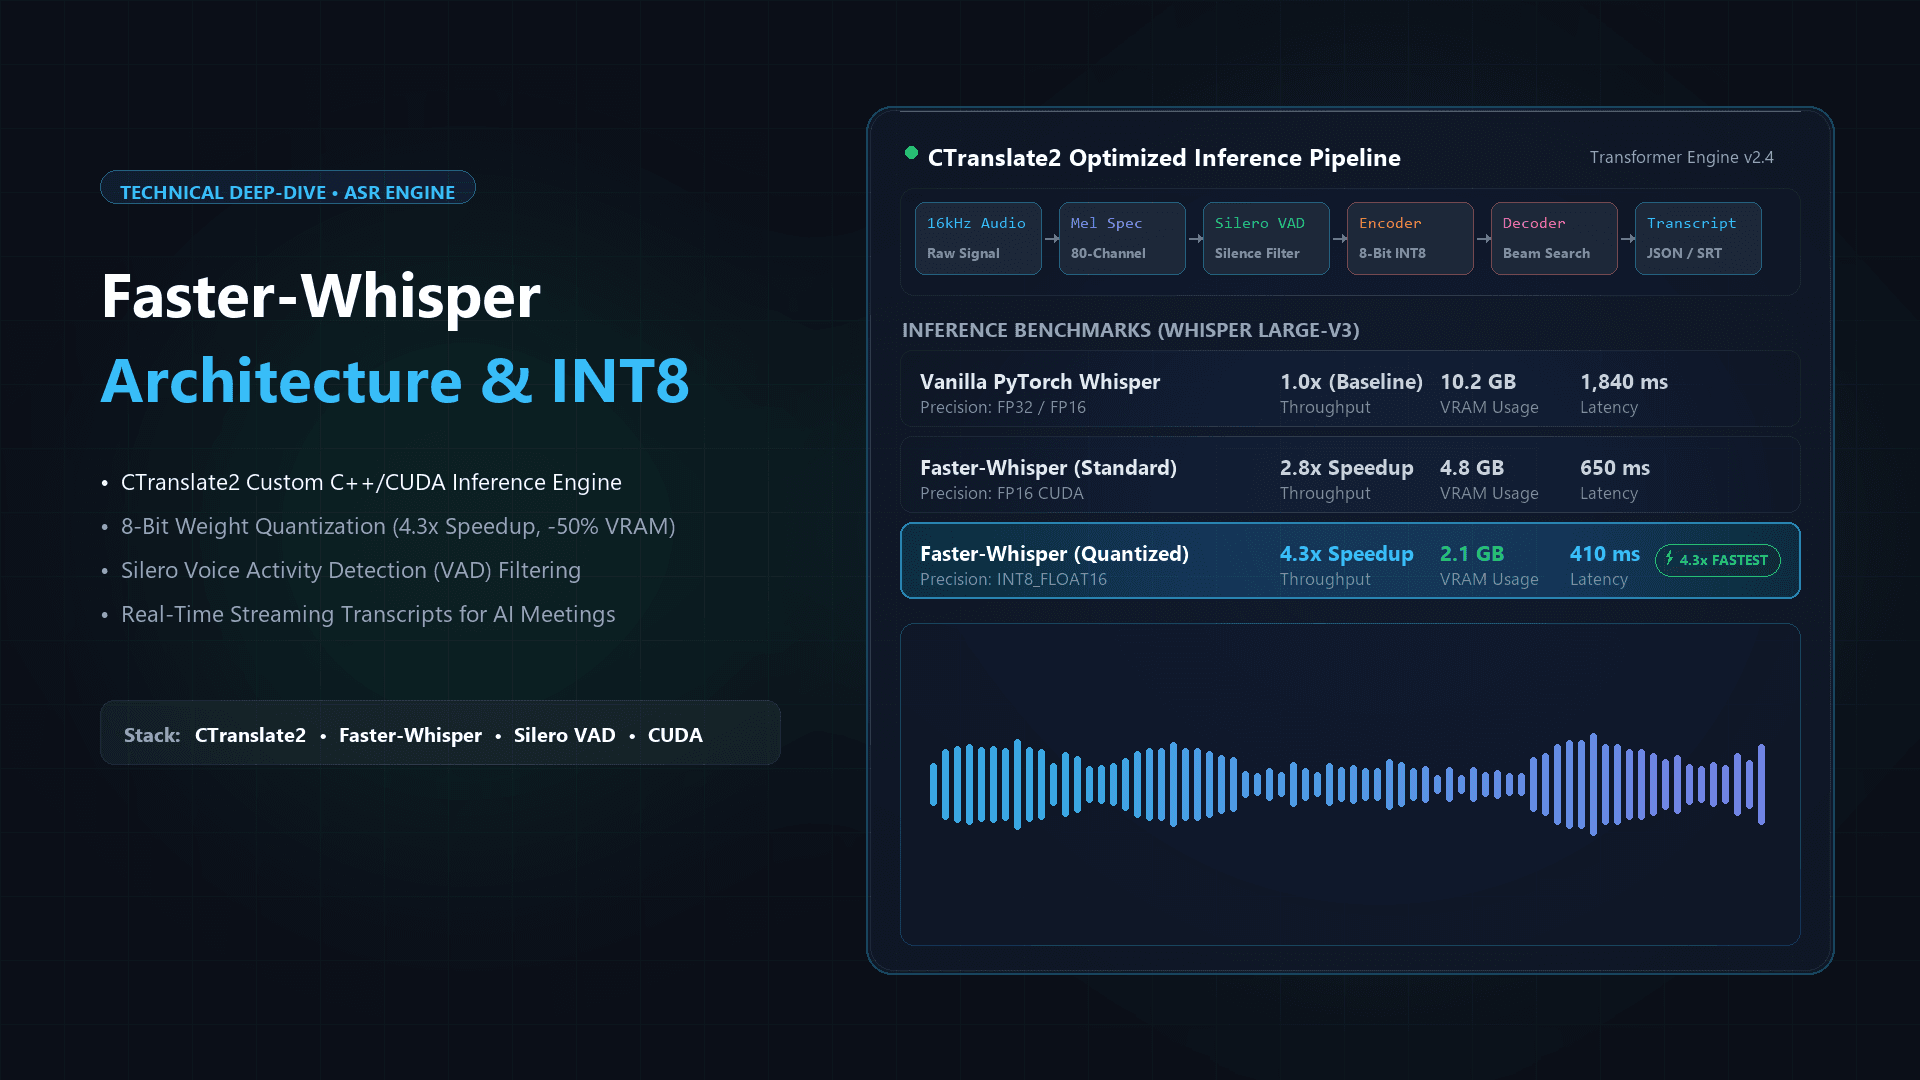Click the arrow between 16kHz Audio and Mel Spec
The width and height of the screenshot is (1920, 1080).
click(1051, 238)
